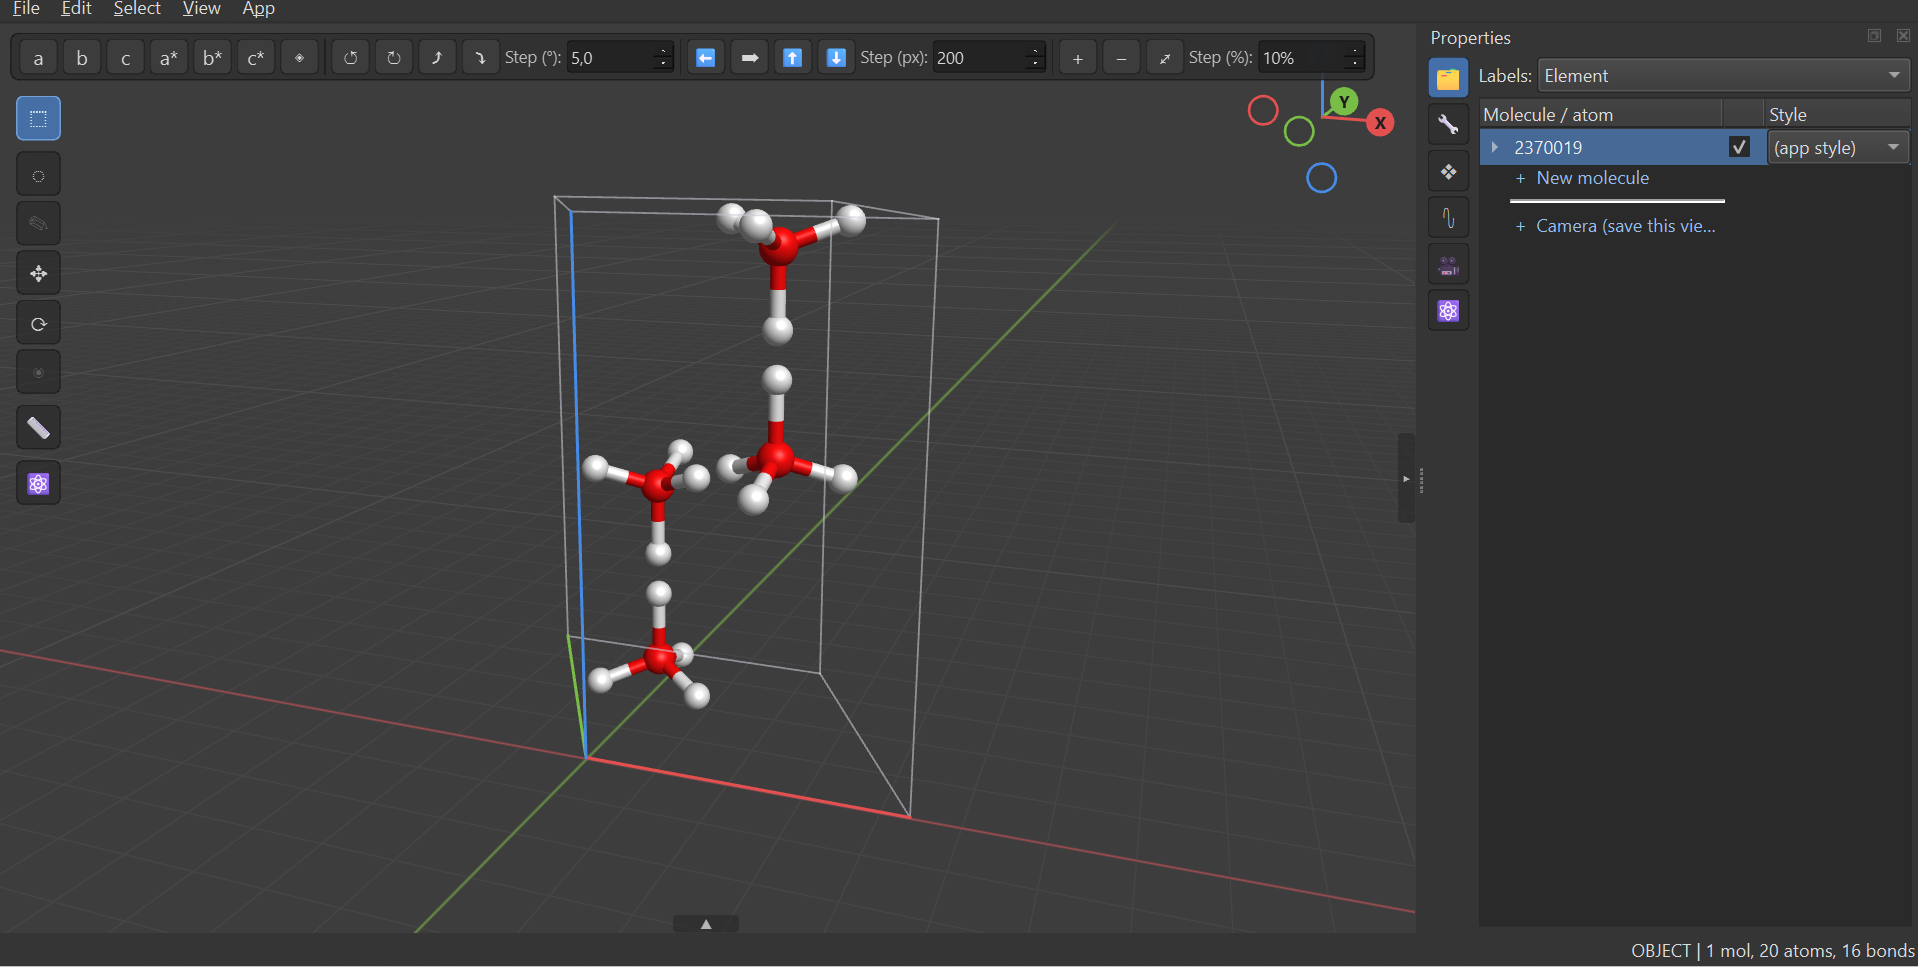The height and width of the screenshot is (967, 1918).
Task: Open the four-diamonds symmetry tab
Action: click(x=1448, y=172)
